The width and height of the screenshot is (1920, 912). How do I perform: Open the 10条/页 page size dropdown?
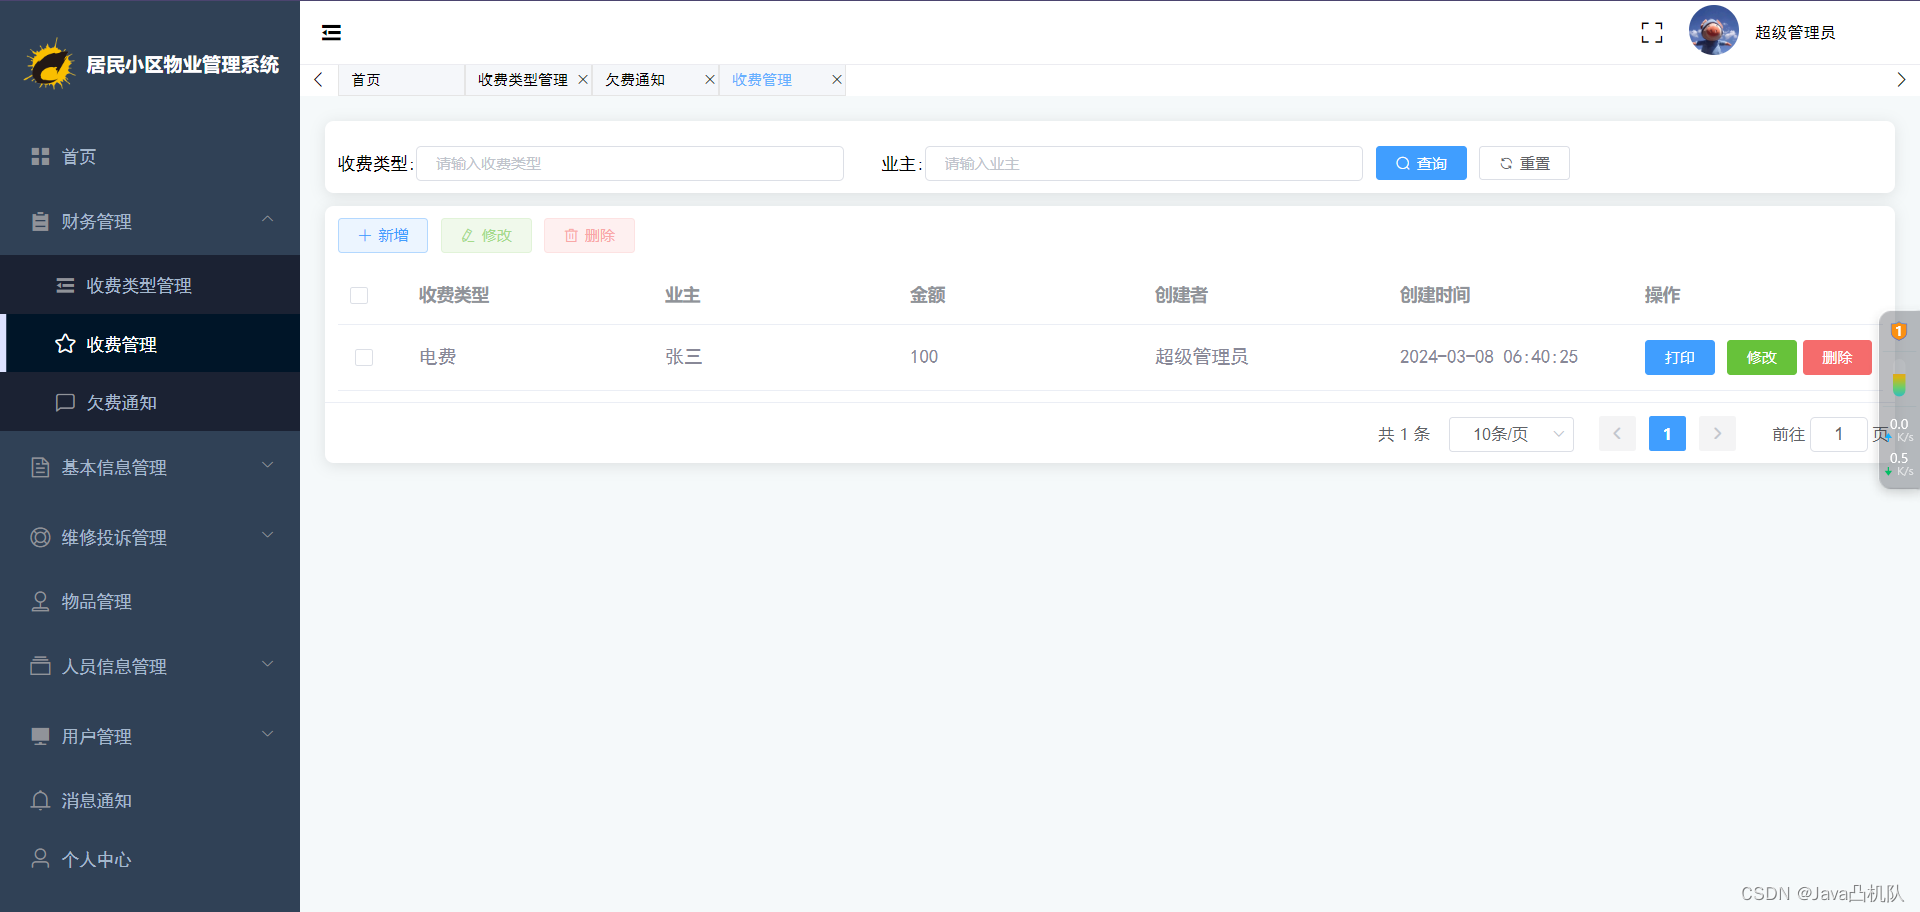(1511, 433)
